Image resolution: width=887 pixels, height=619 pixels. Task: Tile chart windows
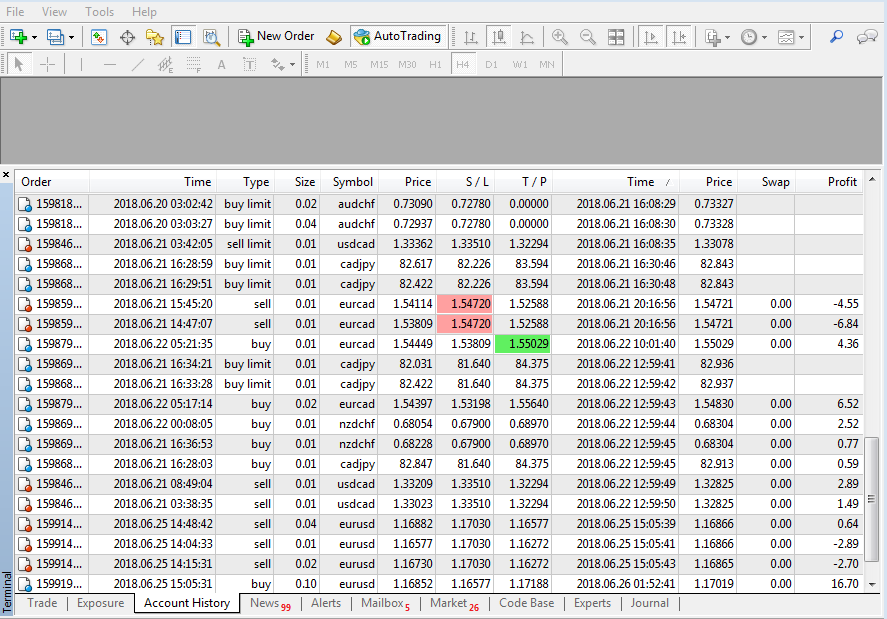tap(616, 37)
